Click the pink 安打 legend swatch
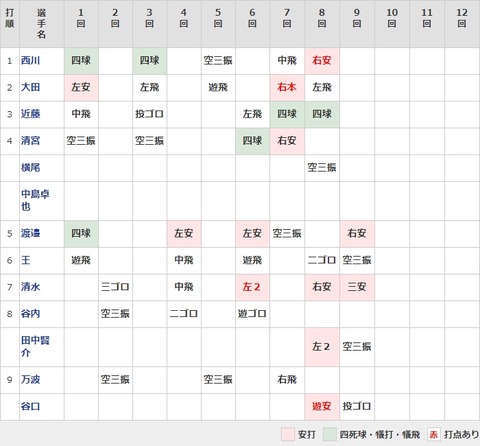Viewport: 480px width, 446px height. pyautogui.click(x=287, y=434)
